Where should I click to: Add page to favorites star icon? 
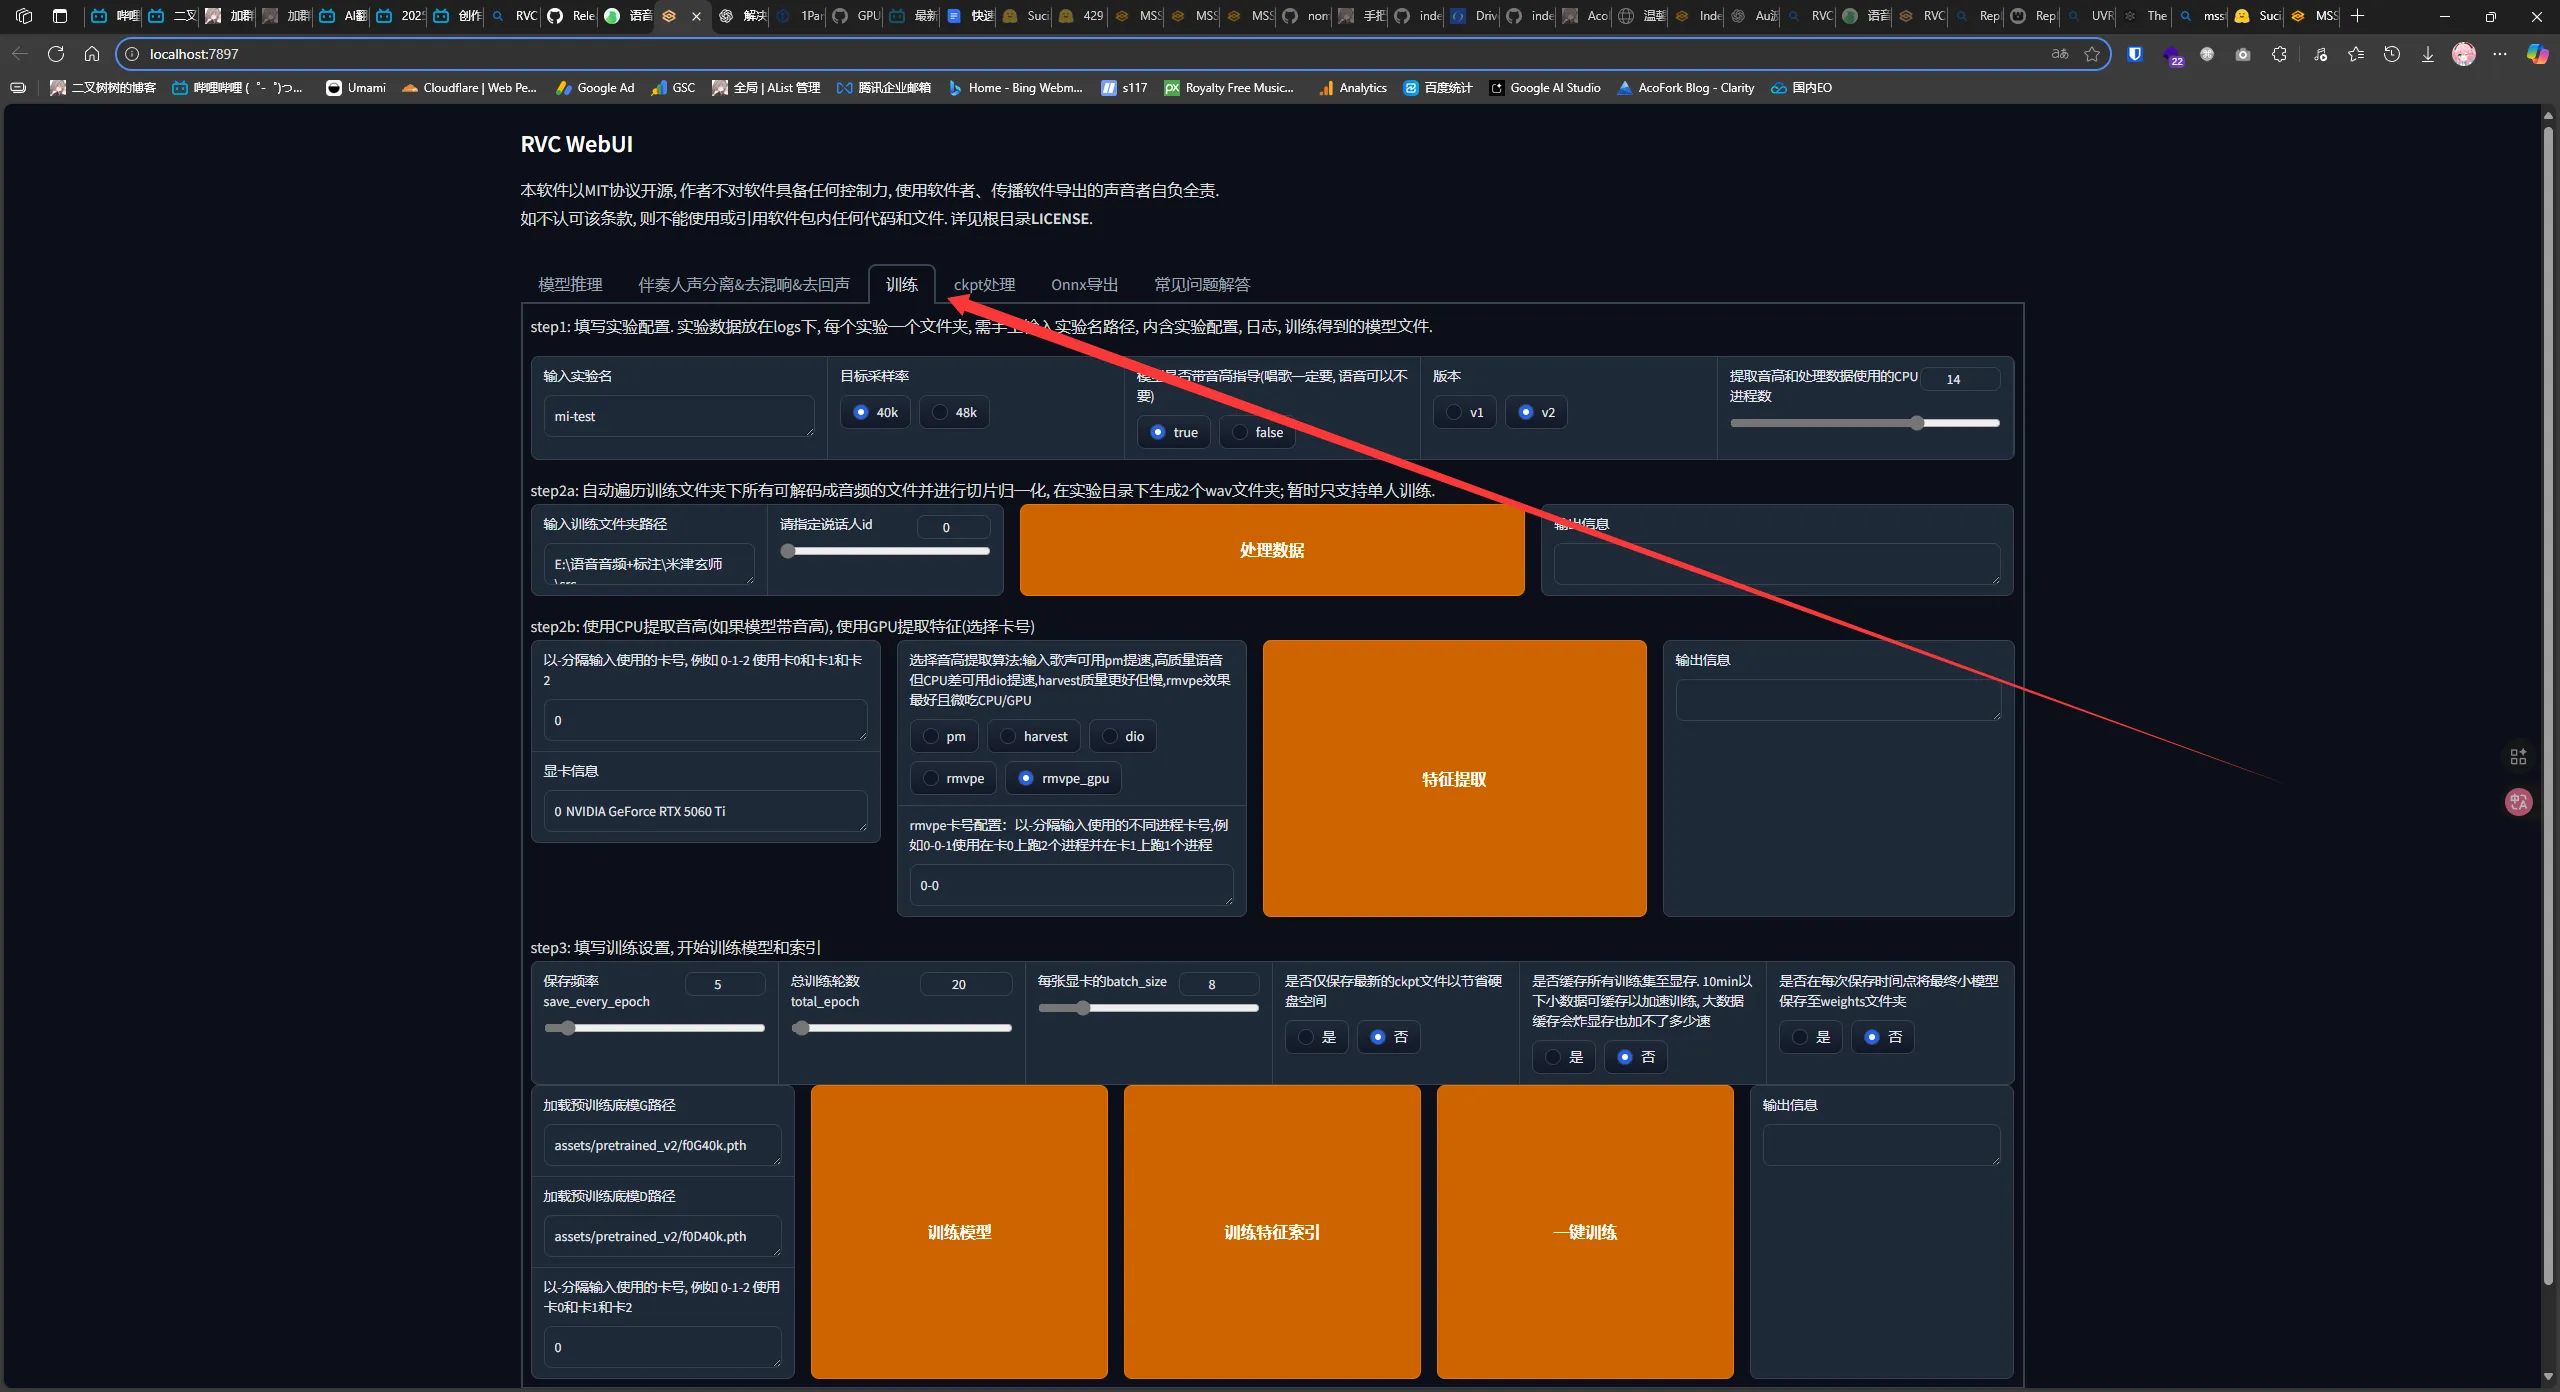pyautogui.click(x=2092, y=54)
